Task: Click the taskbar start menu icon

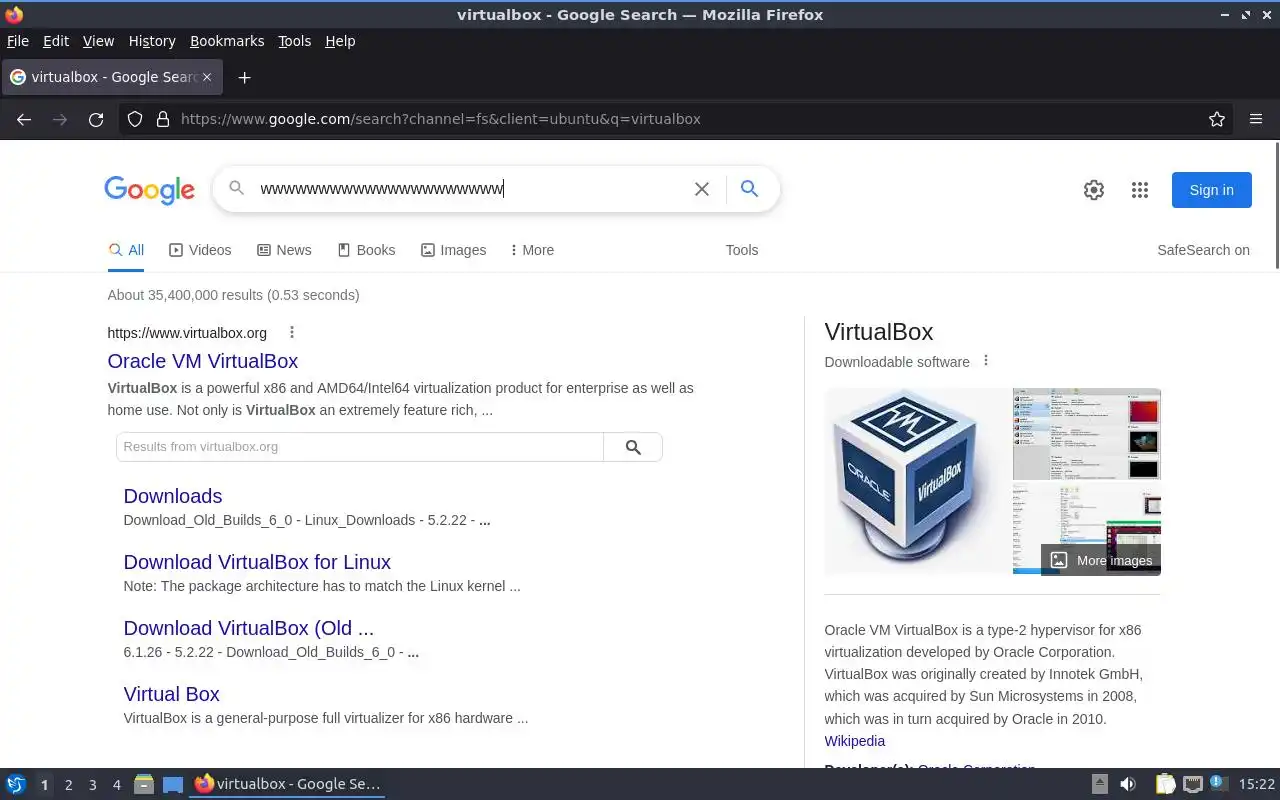Action: [16, 785]
